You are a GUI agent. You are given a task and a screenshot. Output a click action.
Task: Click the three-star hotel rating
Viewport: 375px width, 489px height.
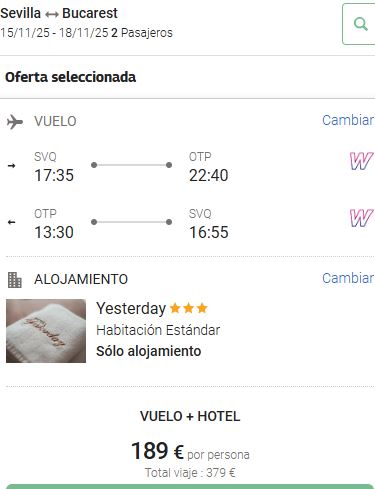(189, 308)
